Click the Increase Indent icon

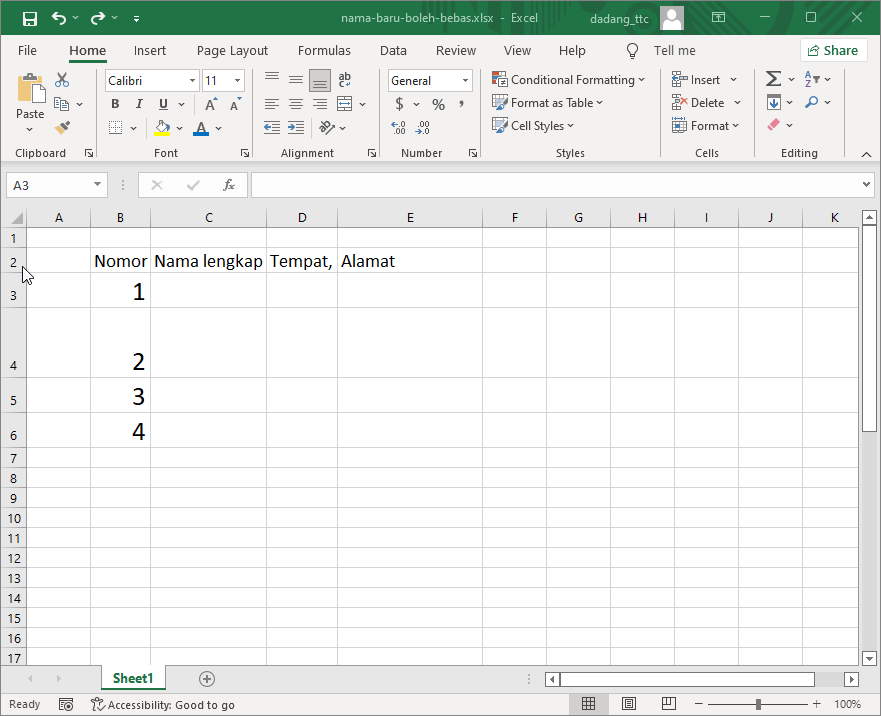(x=296, y=127)
